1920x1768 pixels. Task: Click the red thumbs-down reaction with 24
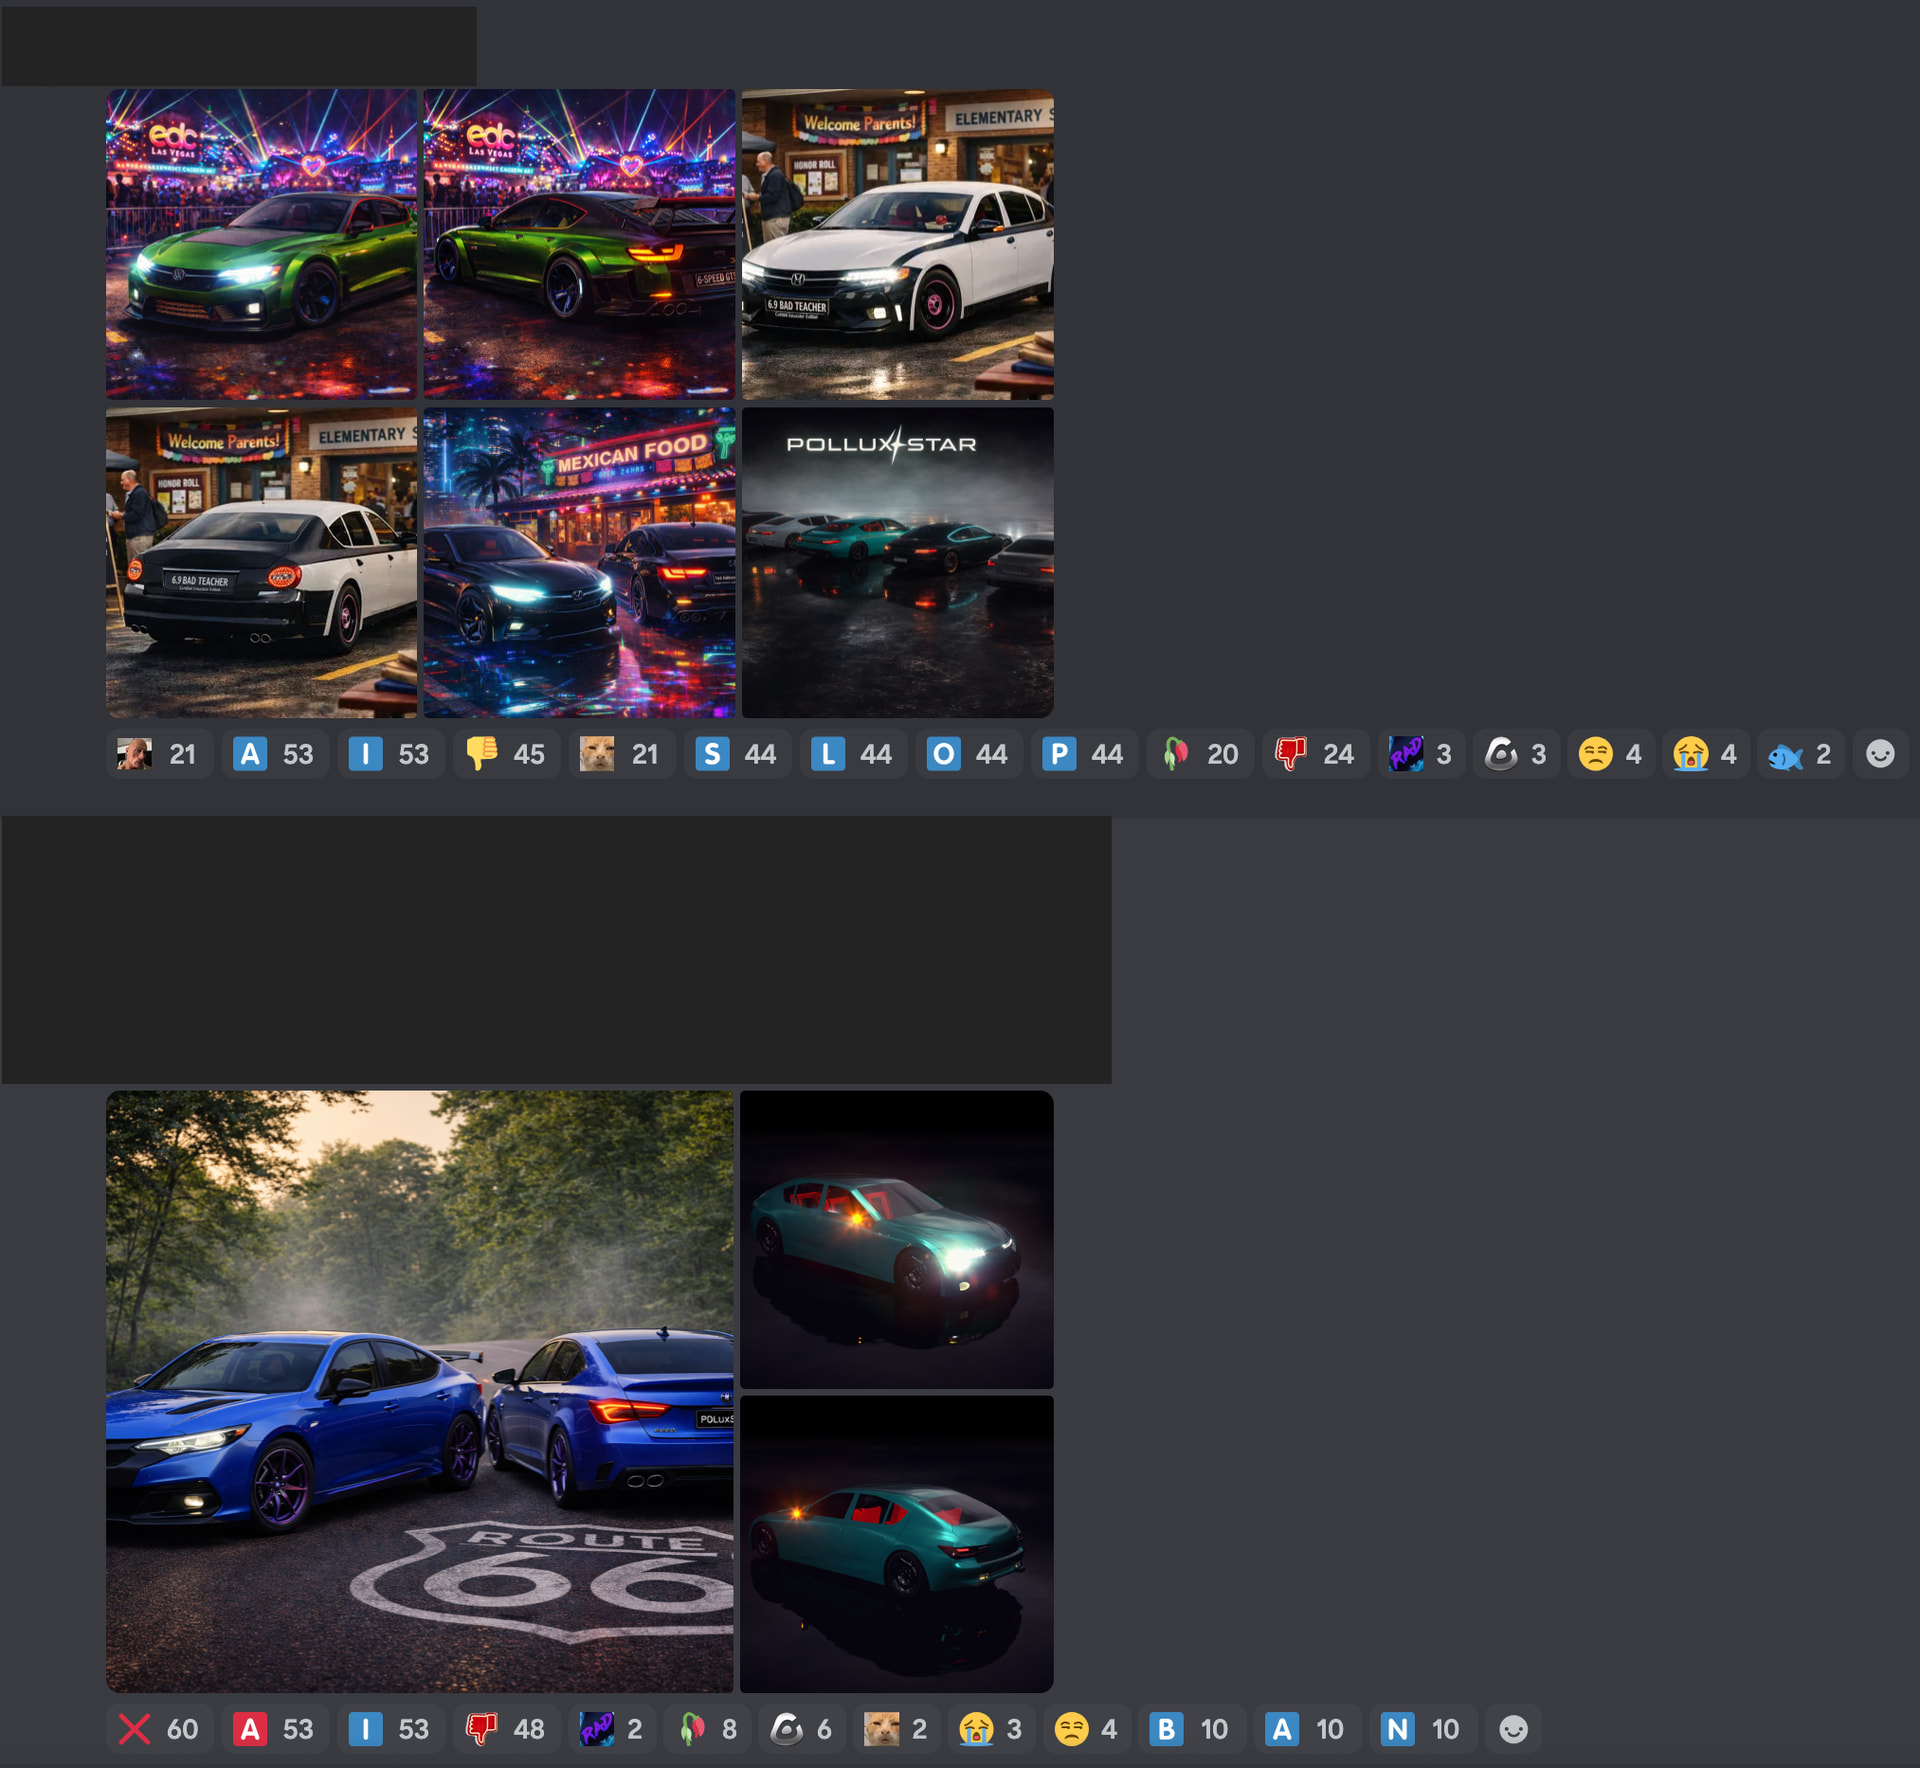click(1315, 754)
